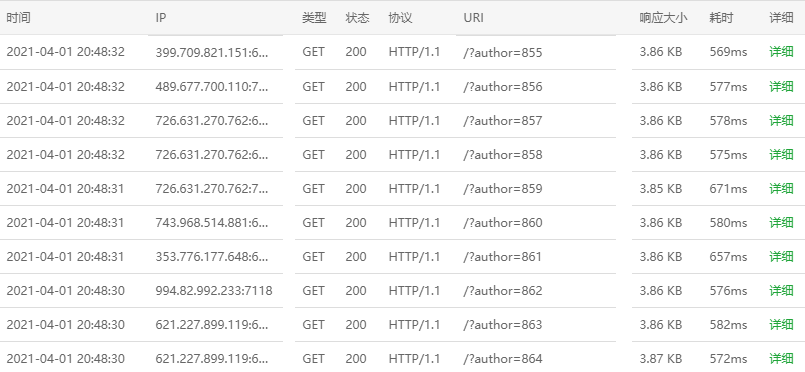805x372 pixels.
Task: Open 详细 link for /?author=855 row
Action: pyautogui.click(x=781, y=52)
